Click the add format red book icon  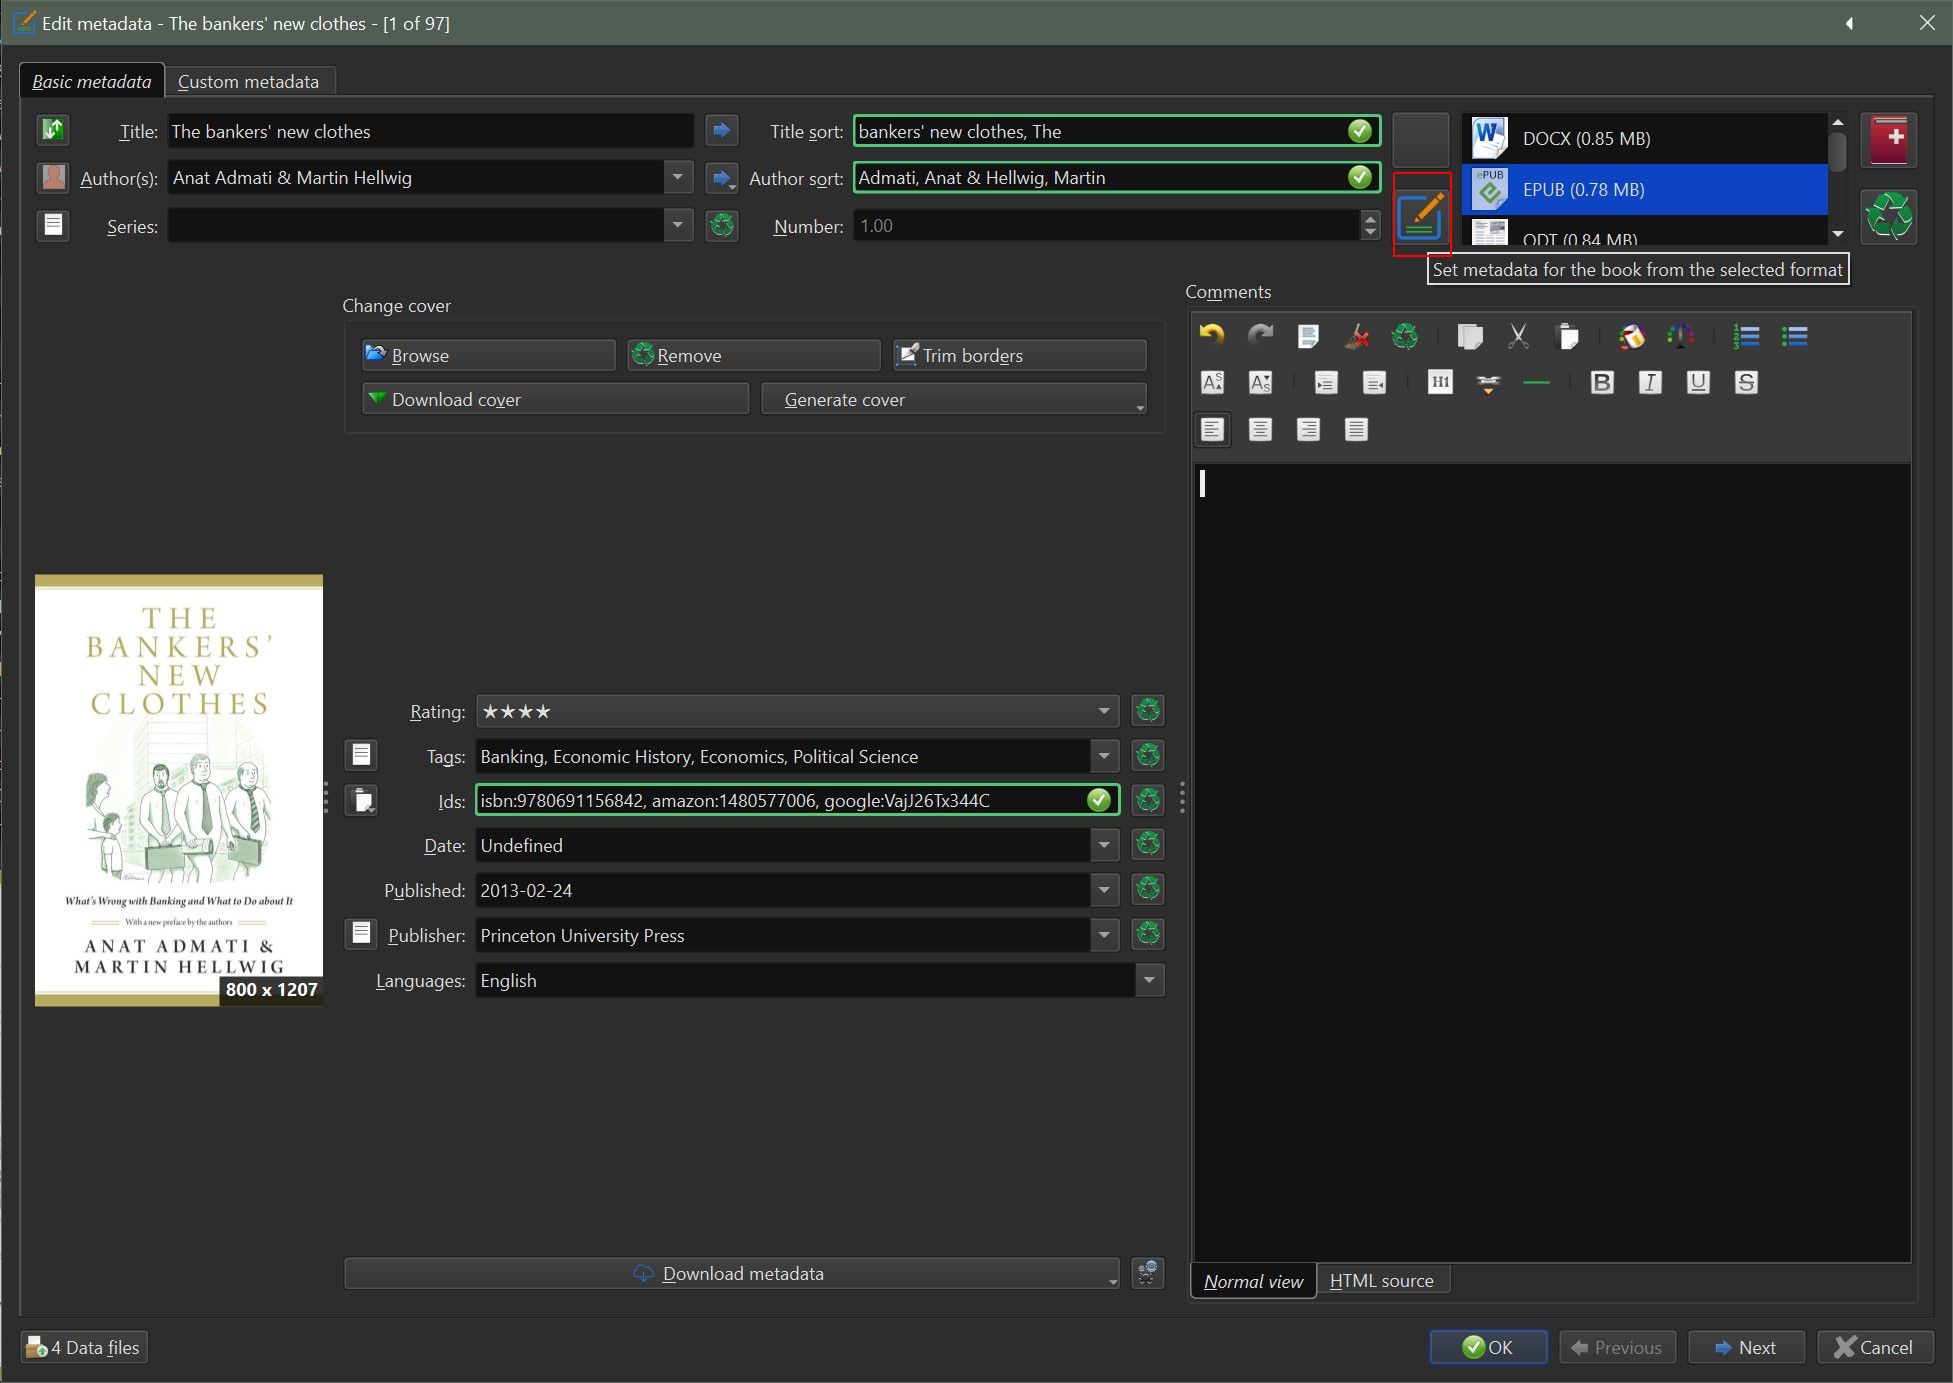pos(1888,139)
